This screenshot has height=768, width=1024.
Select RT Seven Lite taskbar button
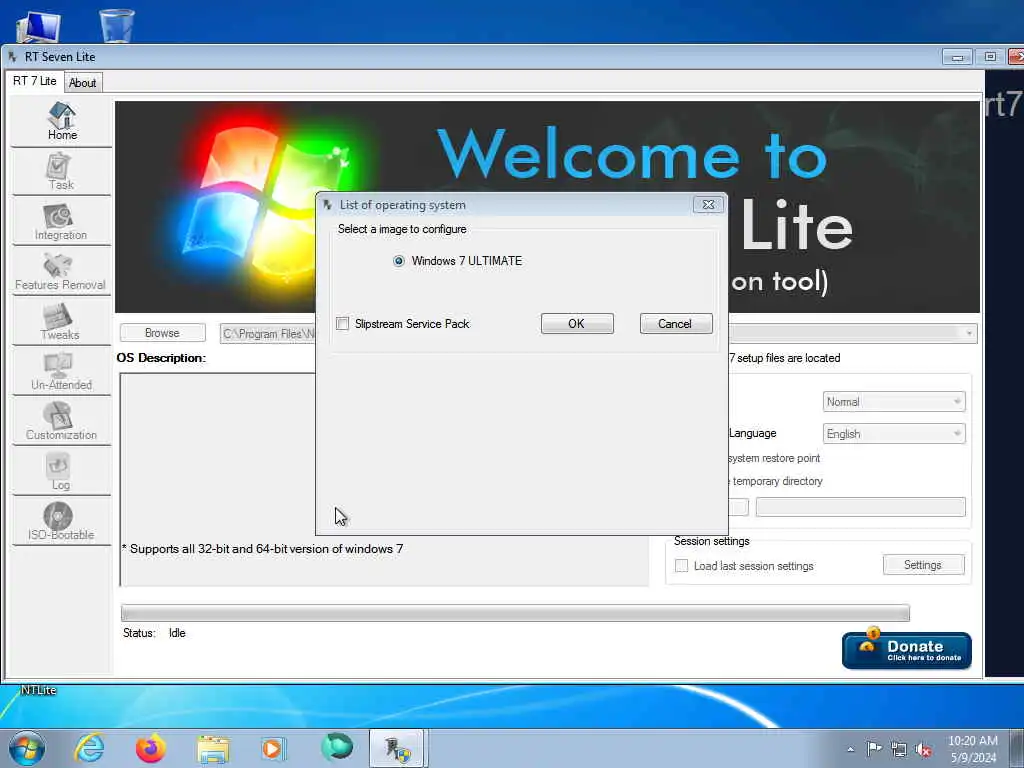point(398,748)
